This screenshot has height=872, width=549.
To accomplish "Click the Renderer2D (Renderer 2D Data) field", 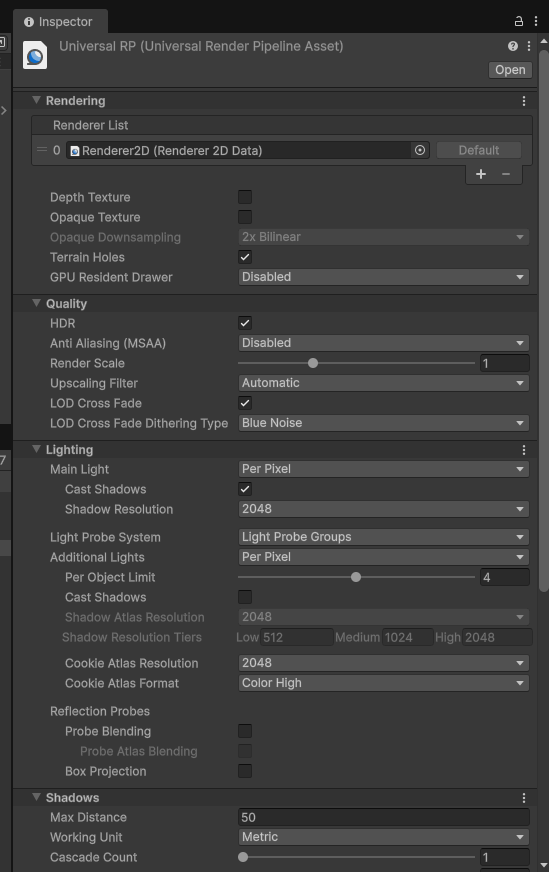I will point(248,150).
